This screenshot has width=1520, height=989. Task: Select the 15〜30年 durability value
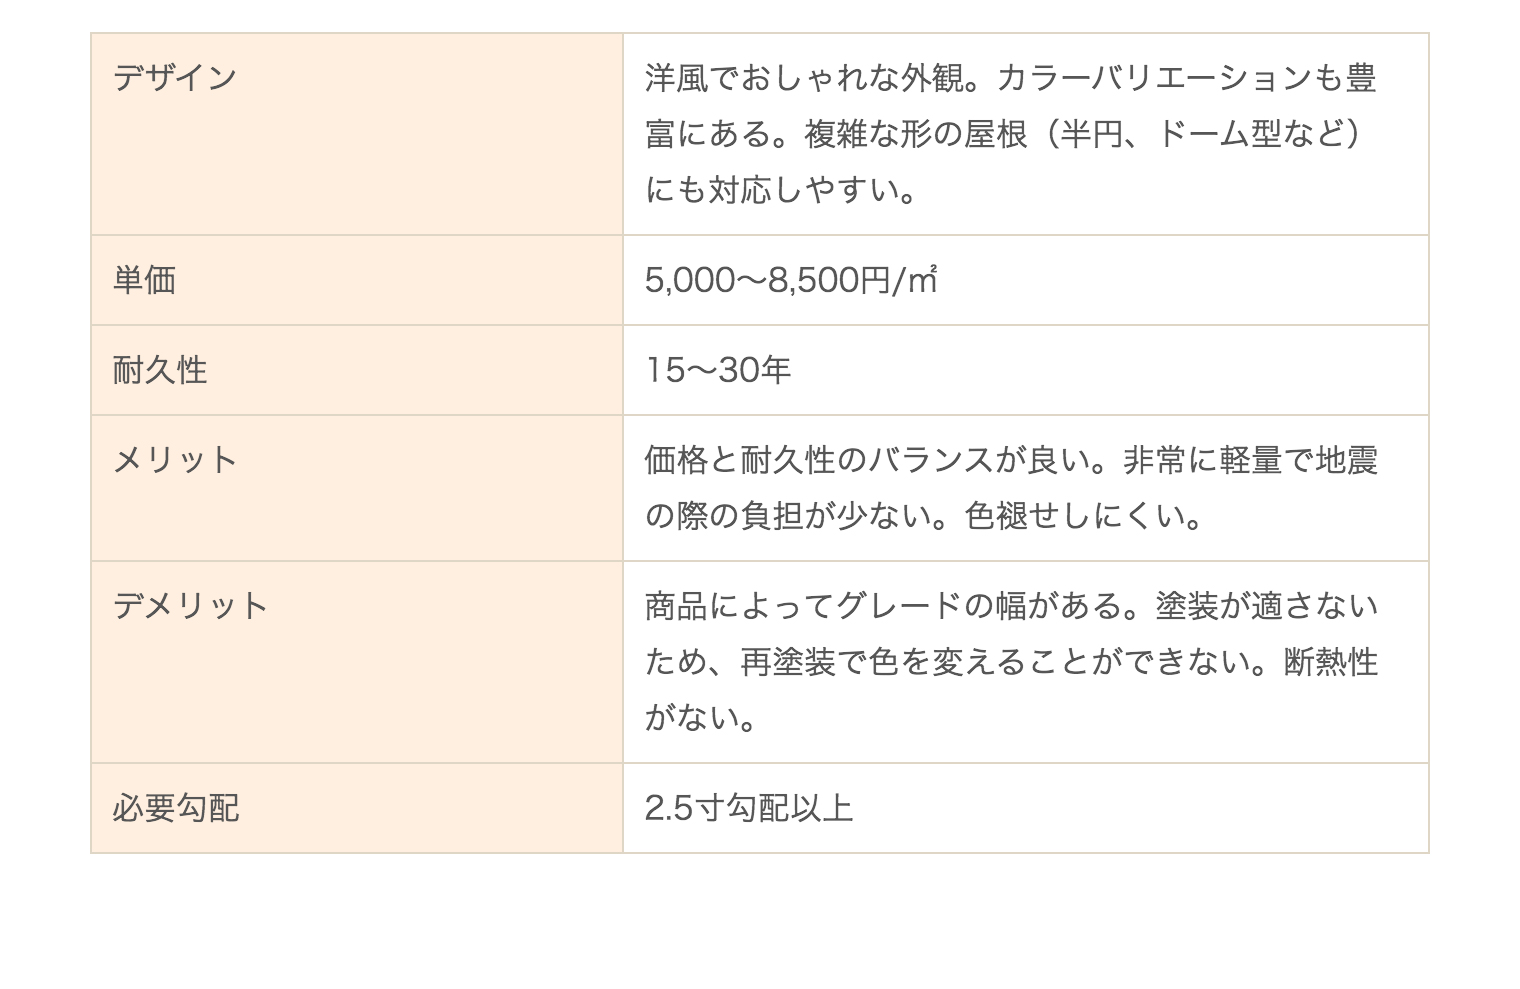point(718,370)
